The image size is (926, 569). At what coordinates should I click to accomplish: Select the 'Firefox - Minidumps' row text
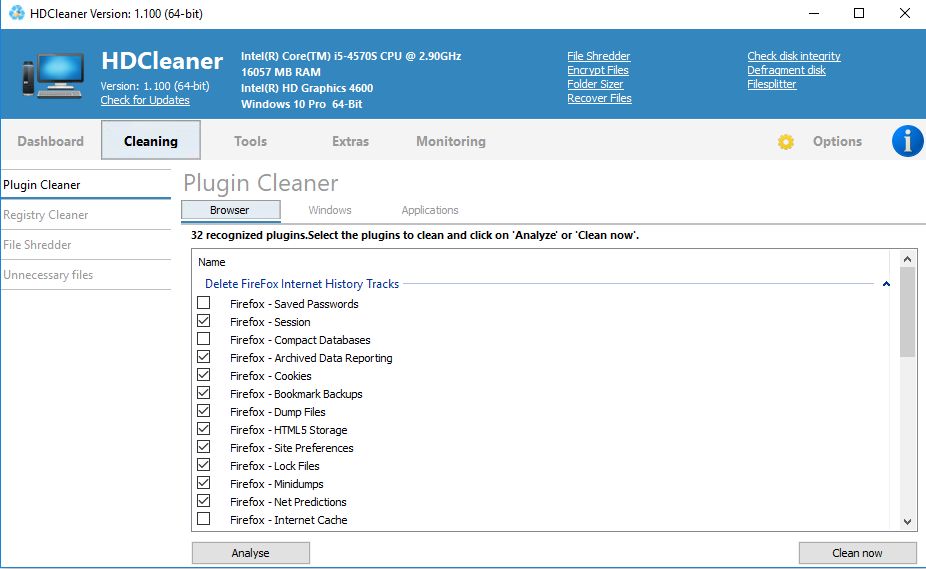point(276,484)
